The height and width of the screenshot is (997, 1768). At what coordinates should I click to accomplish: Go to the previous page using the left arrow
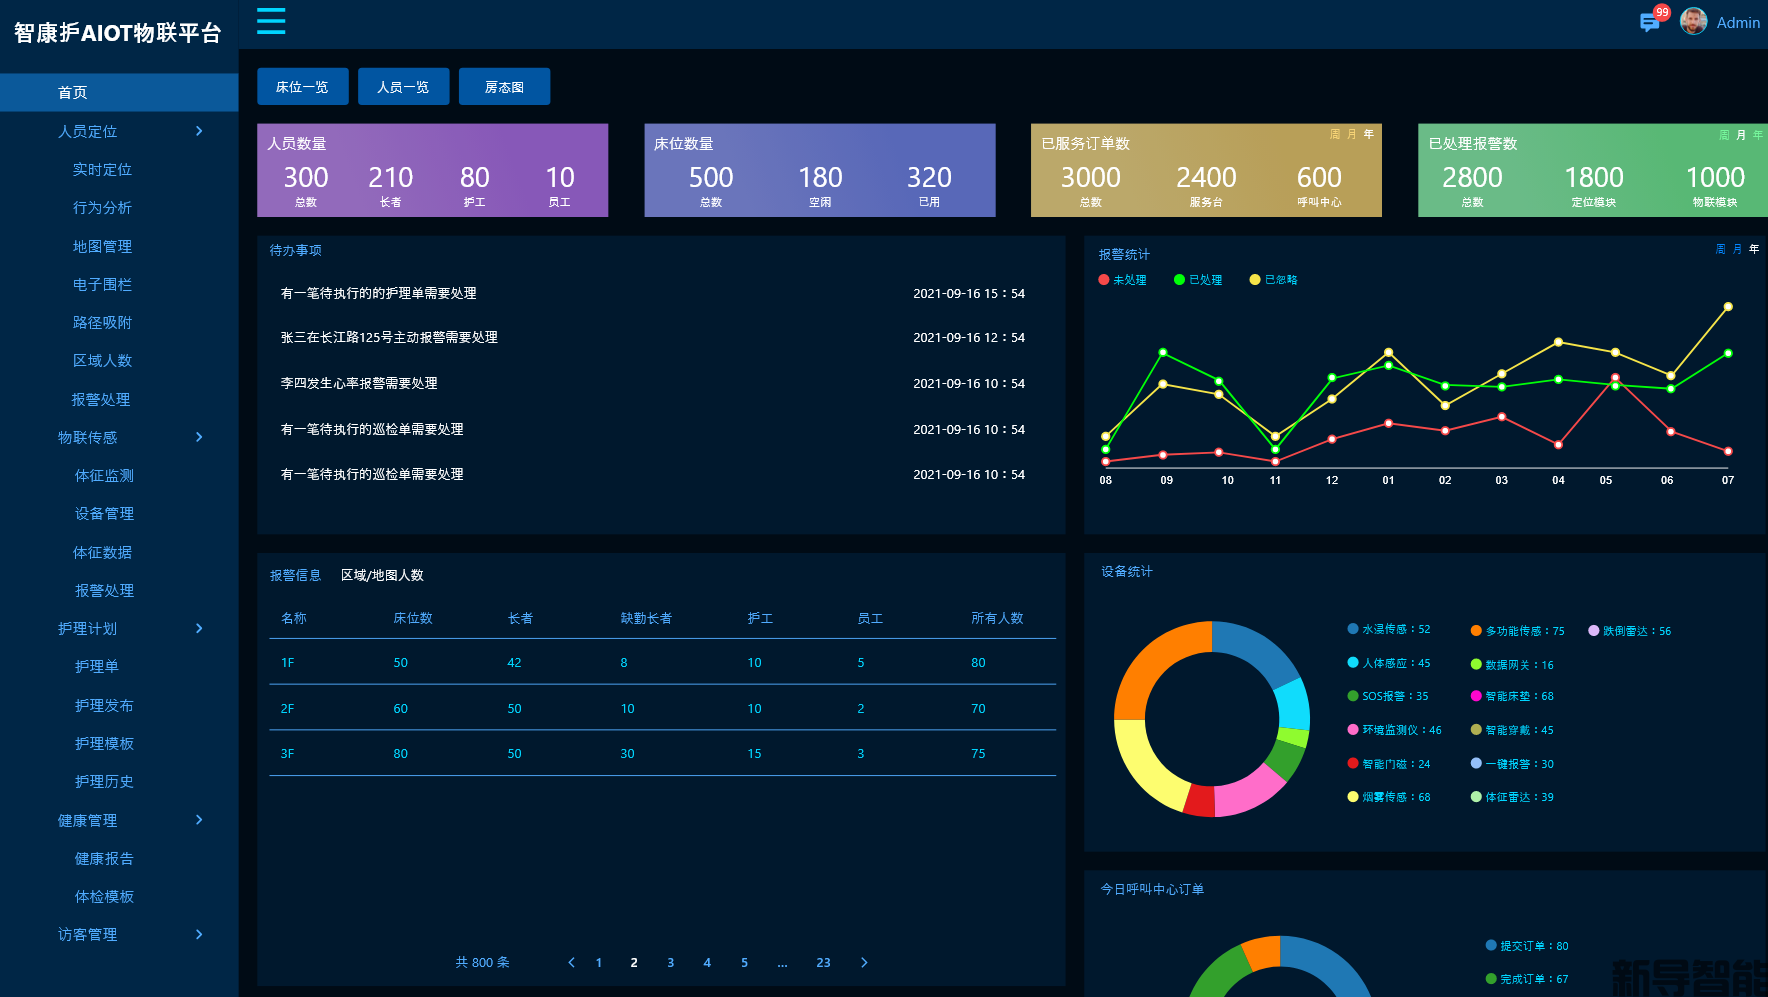[571, 963]
